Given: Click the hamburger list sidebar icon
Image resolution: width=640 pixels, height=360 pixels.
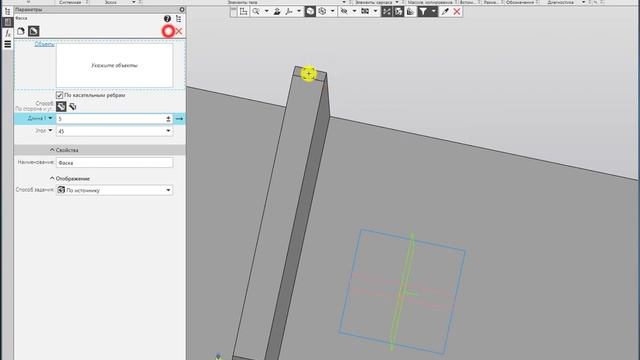Looking at the screenshot, I should (7, 44).
